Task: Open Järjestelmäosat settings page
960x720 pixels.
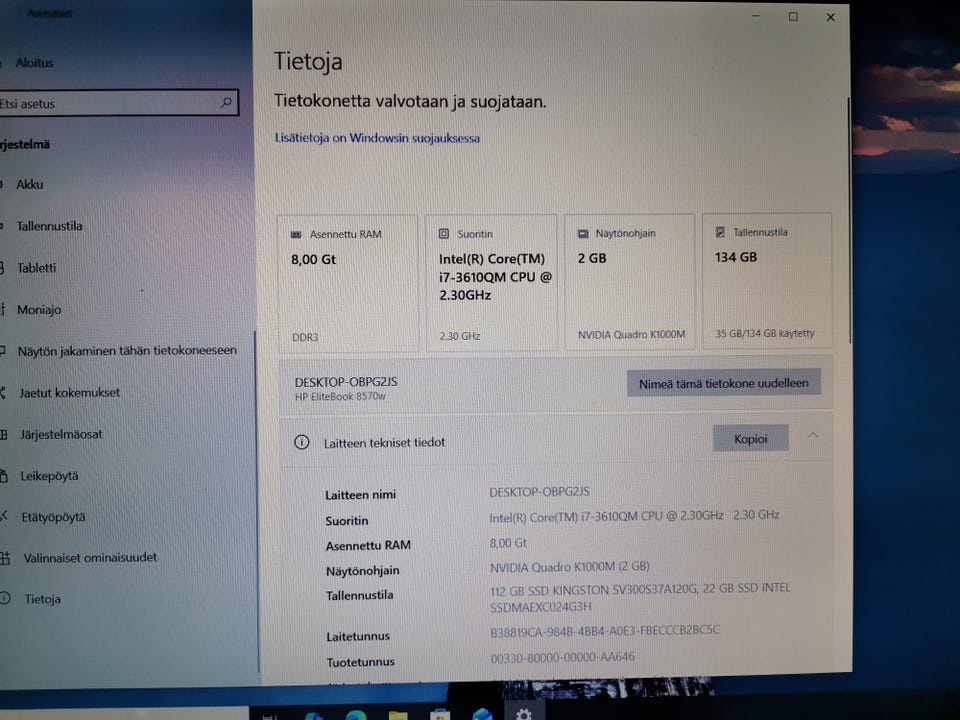Action: [x=61, y=434]
